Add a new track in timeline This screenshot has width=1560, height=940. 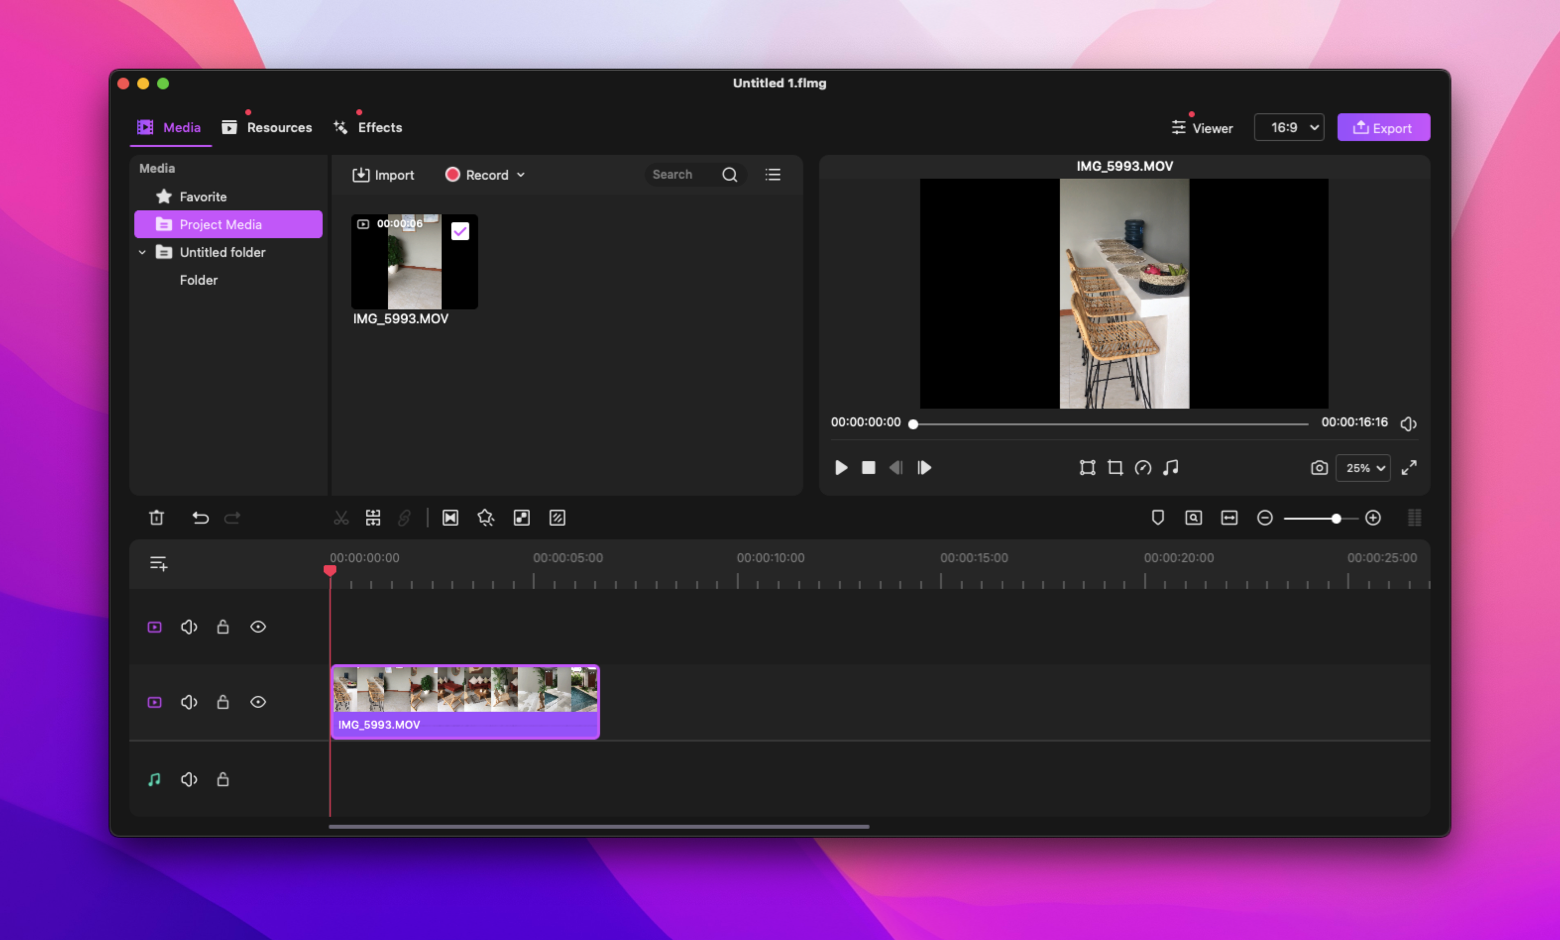tap(158, 564)
